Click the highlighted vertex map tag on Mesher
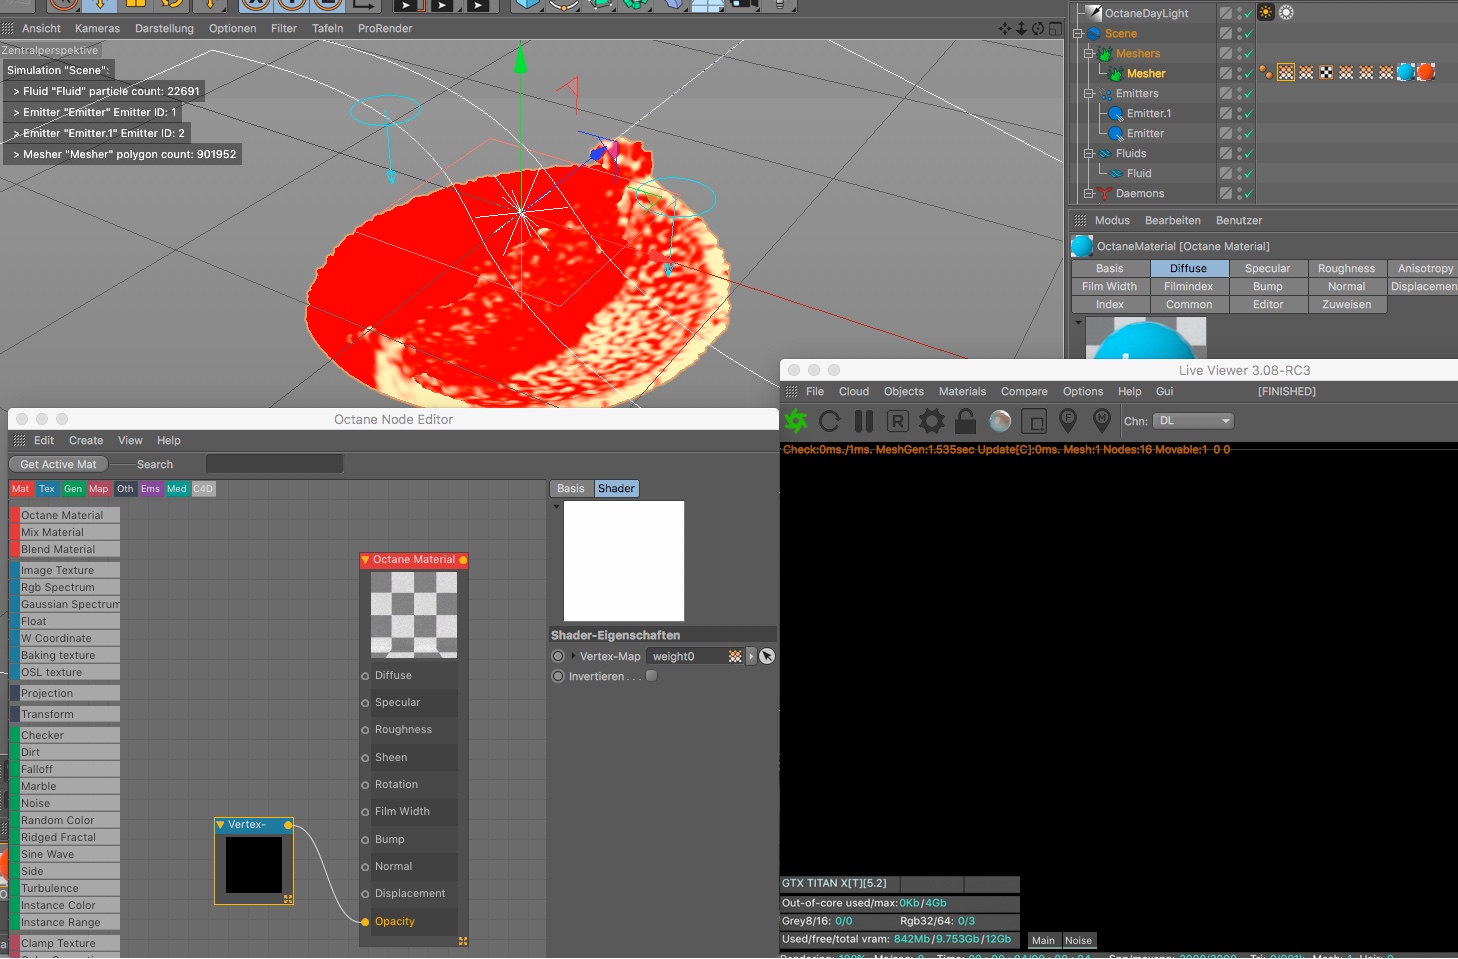Screen dimensions: 1458x959 coord(1286,72)
